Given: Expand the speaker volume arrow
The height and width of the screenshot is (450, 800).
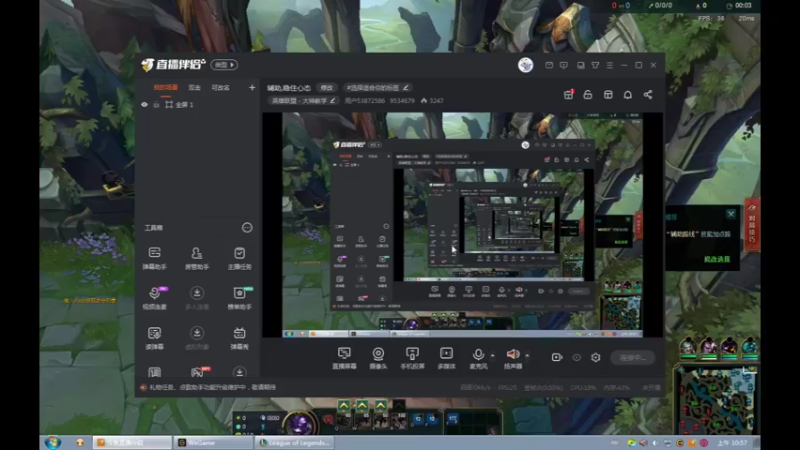Looking at the screenshot, I should (527, 355).
